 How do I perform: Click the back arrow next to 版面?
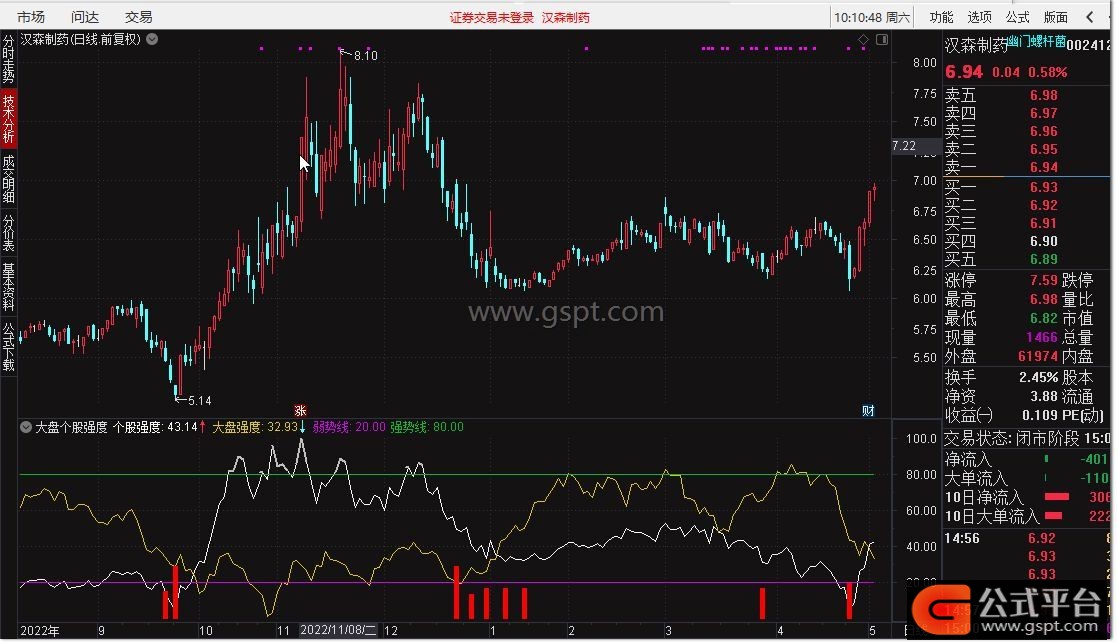point(1090,16)
